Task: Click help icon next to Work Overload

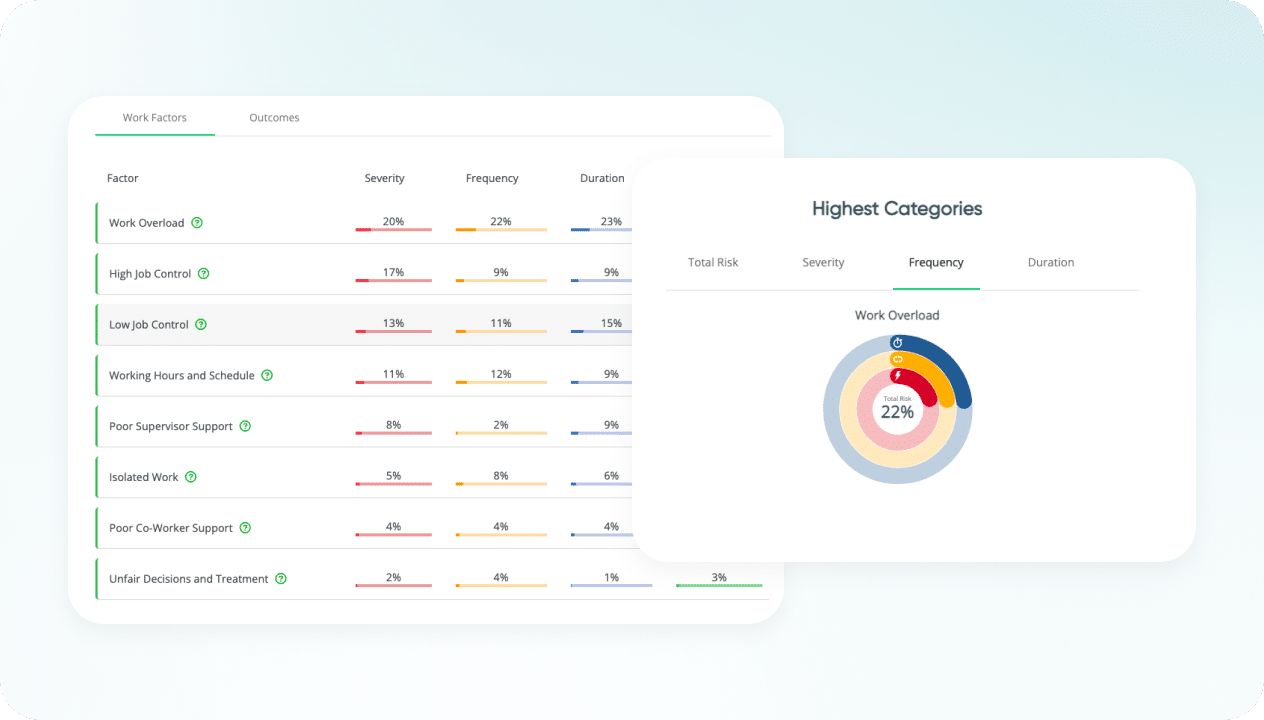Action: [x=197, y=223]
